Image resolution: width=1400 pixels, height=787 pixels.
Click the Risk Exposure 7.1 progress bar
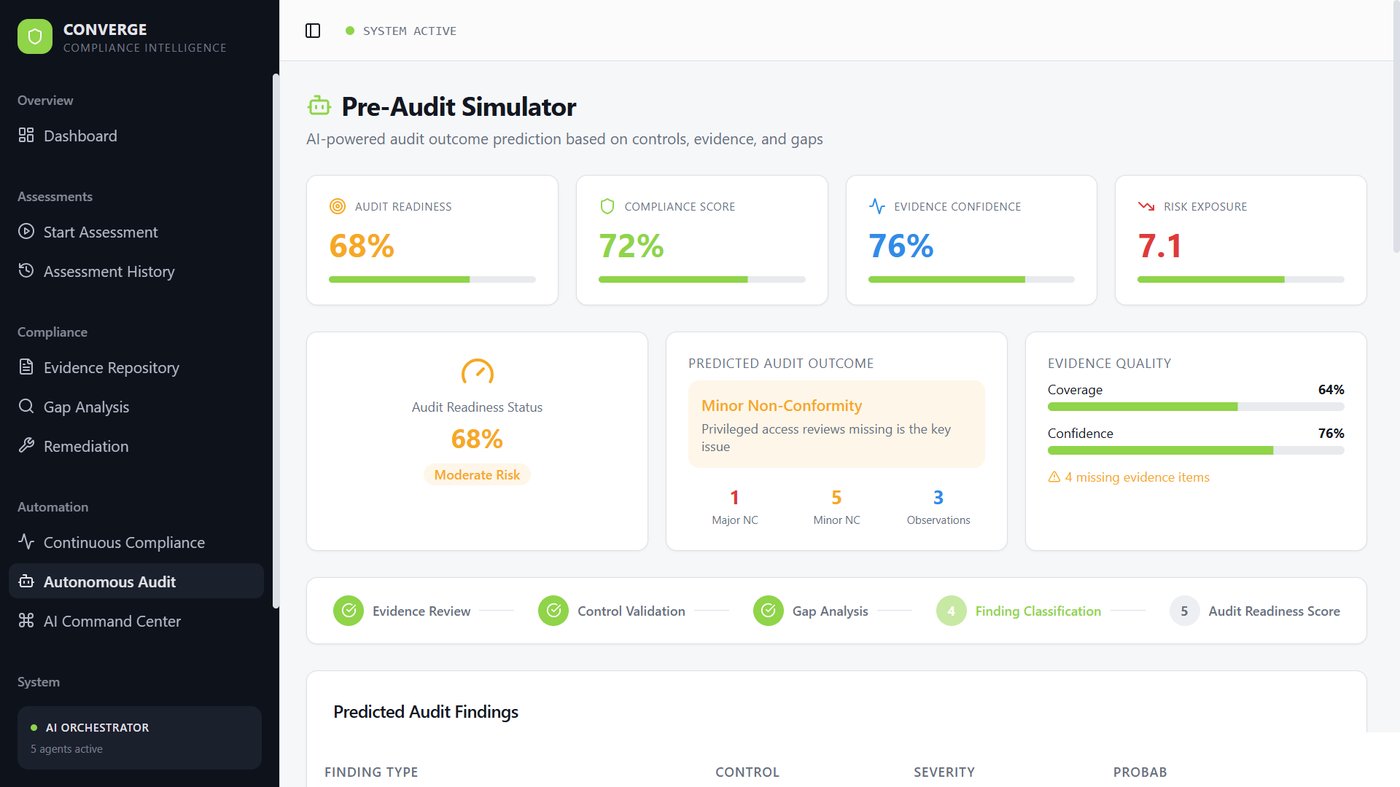click(x=1241, y=279)
